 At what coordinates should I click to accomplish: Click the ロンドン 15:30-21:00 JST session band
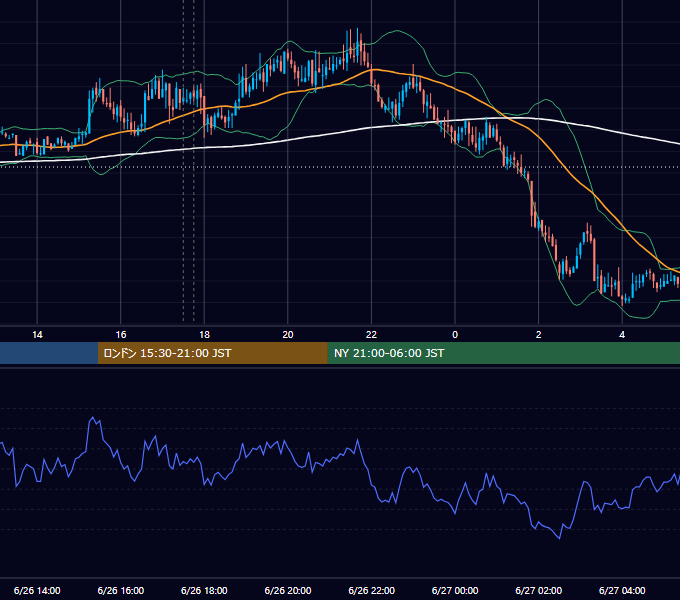[x=212, y=353]
